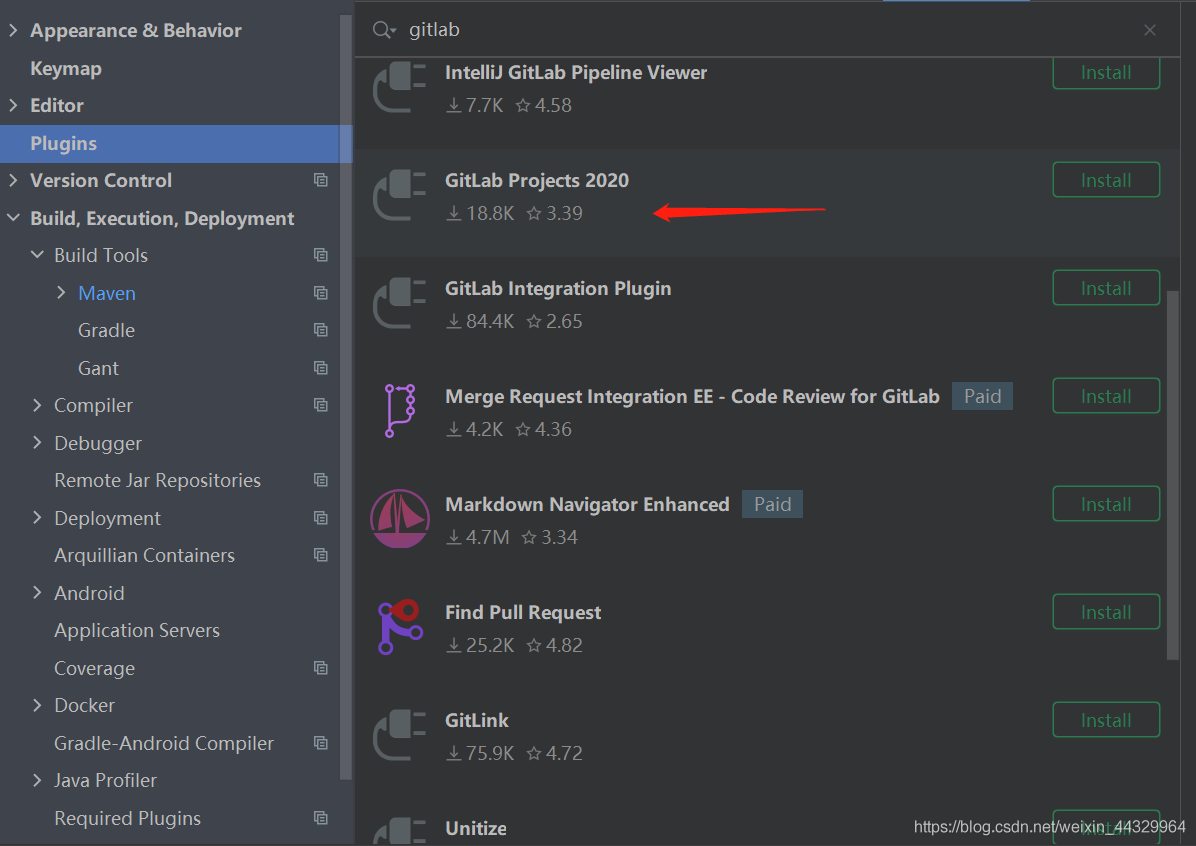1196x846 pixels.
Task: Expand the Java Profiler section
Action: [x=37, y=780]
